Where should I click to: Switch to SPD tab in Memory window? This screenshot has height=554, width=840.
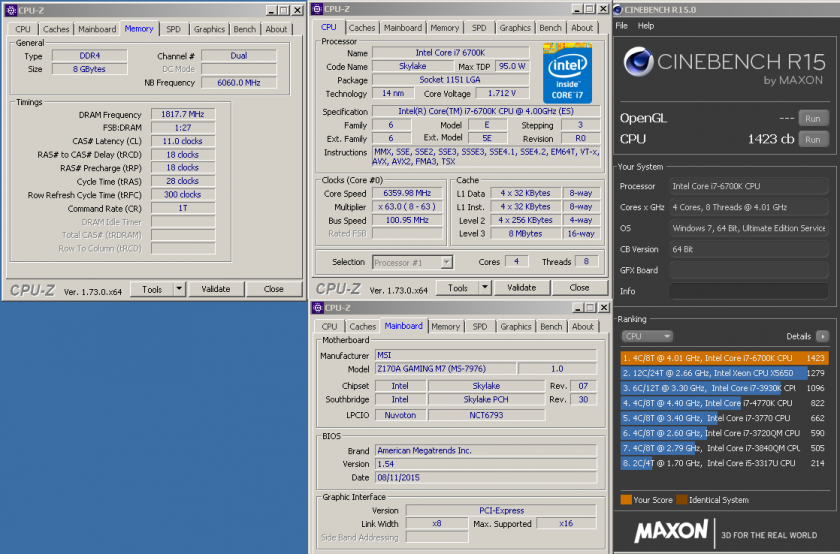click(173, 29)
